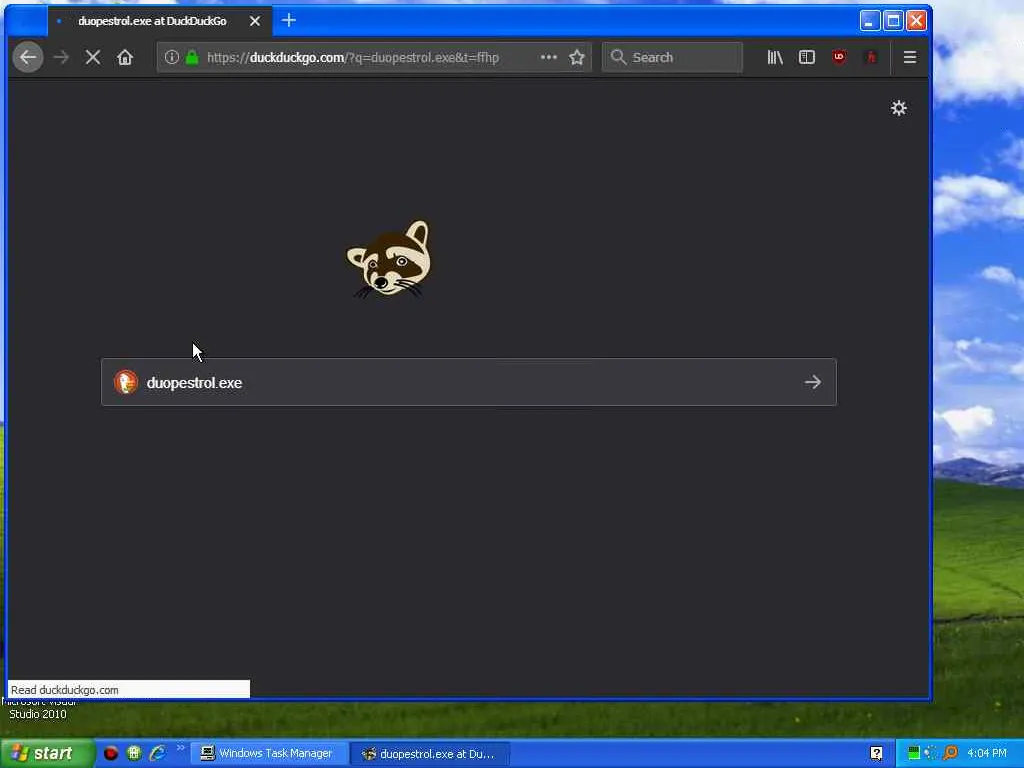Click the question mark tray icon

[x=876, y=754]
